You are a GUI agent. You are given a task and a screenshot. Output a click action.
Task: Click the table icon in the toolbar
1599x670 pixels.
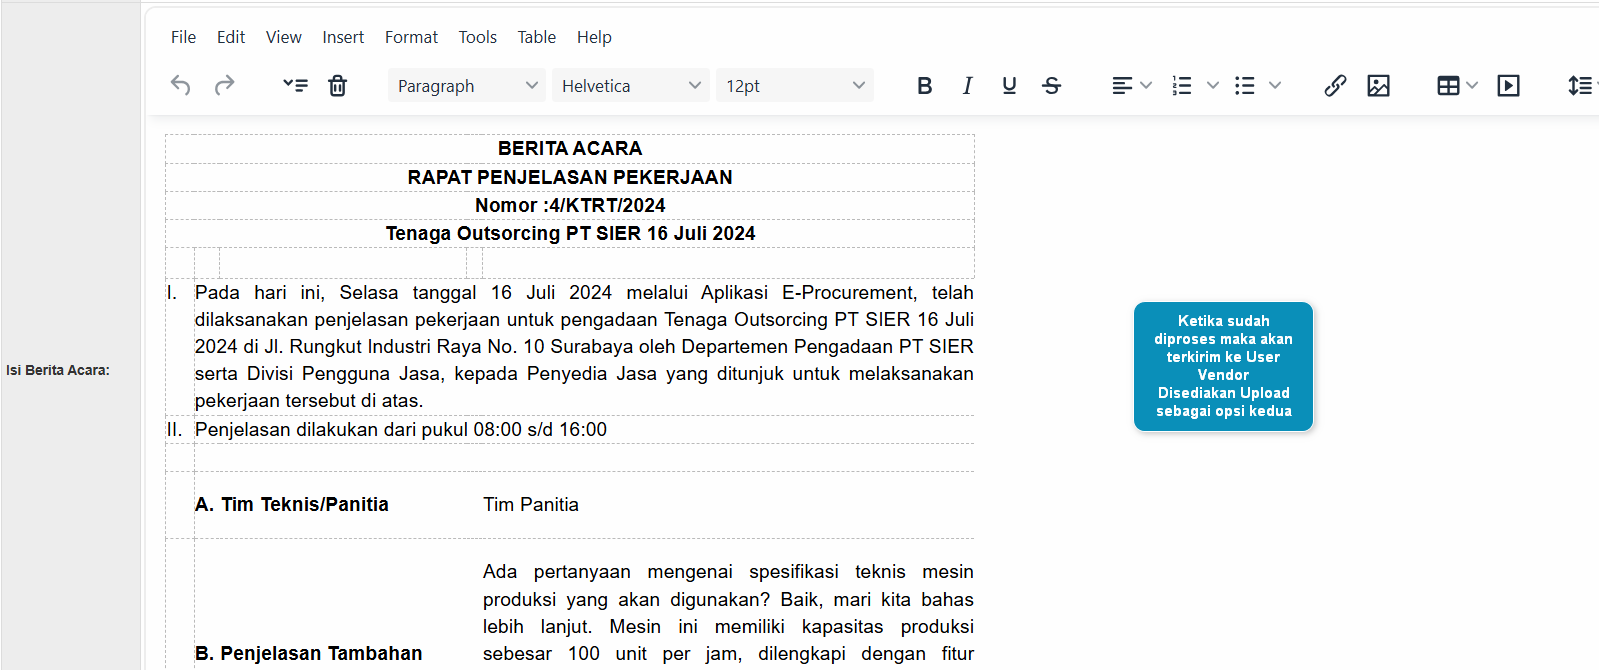coord(1448,86)
